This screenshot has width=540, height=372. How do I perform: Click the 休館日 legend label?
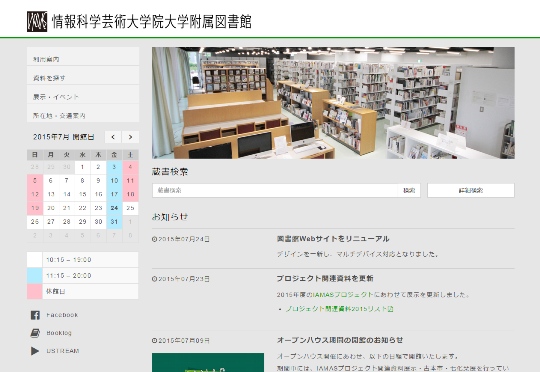(55, 291)
